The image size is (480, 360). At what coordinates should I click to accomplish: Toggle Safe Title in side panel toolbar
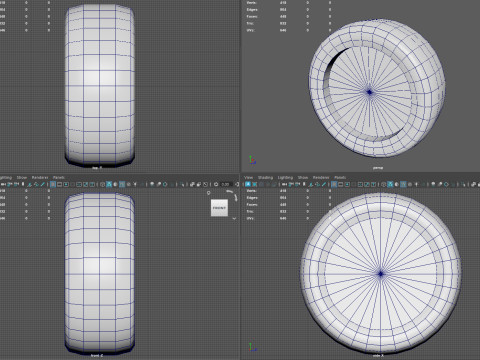point(373,184)
